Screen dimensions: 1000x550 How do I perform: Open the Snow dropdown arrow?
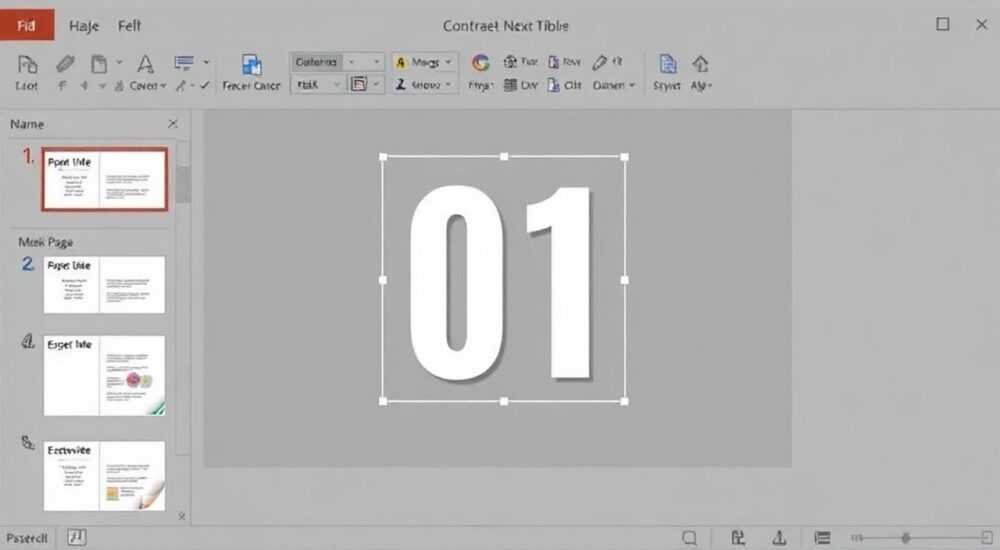pyautogui.click(x=448, y=84)
